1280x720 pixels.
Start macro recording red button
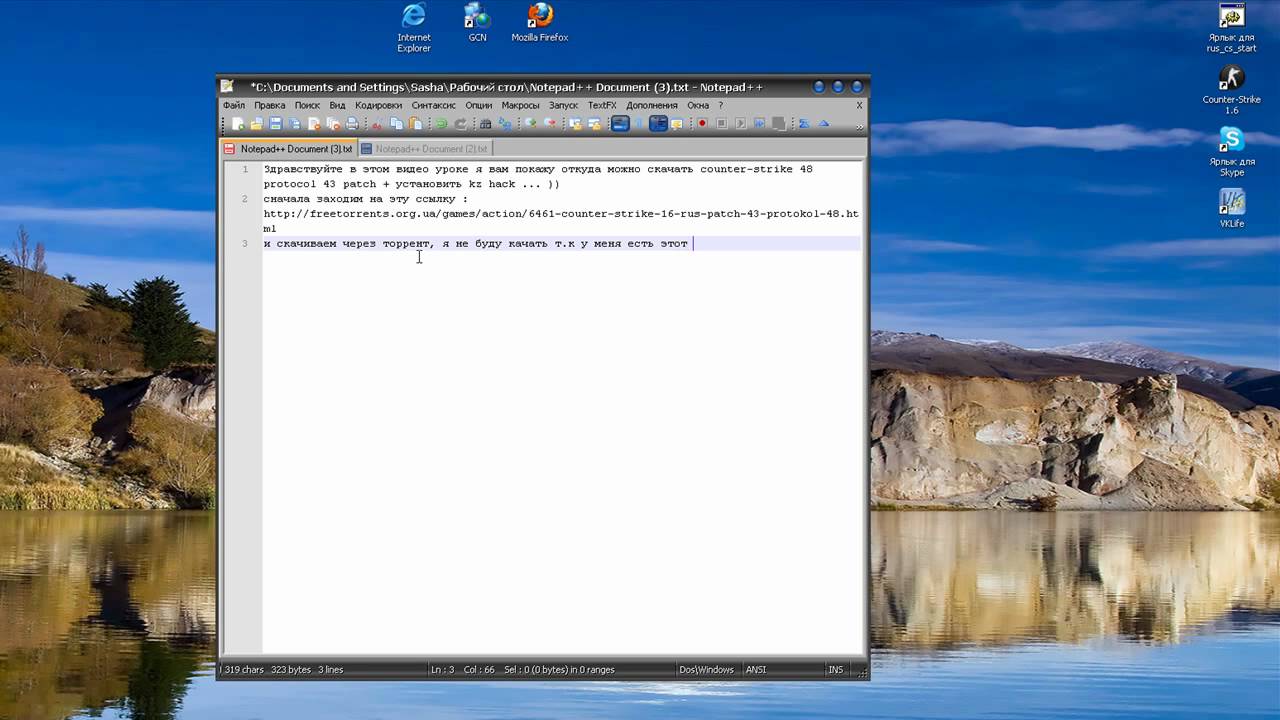pos(702,124)
